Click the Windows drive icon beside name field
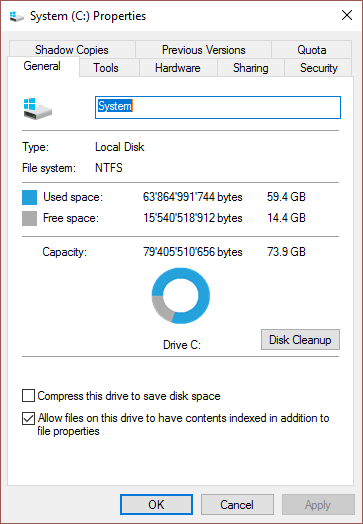The height and width of the screenshot is (524, 363). coord(38,109)
